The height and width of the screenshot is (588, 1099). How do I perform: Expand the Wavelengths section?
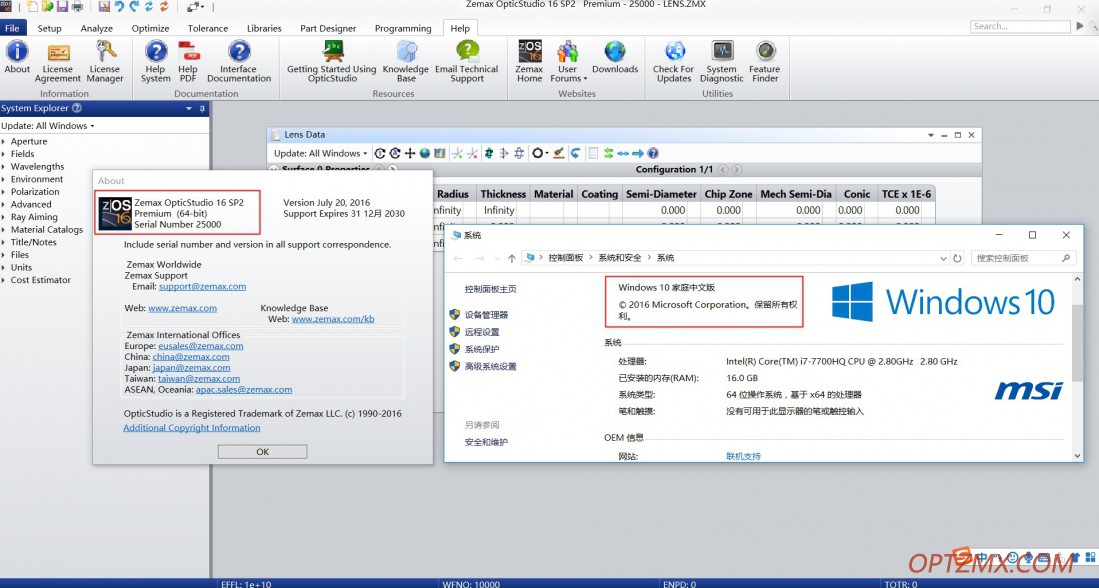4,167
